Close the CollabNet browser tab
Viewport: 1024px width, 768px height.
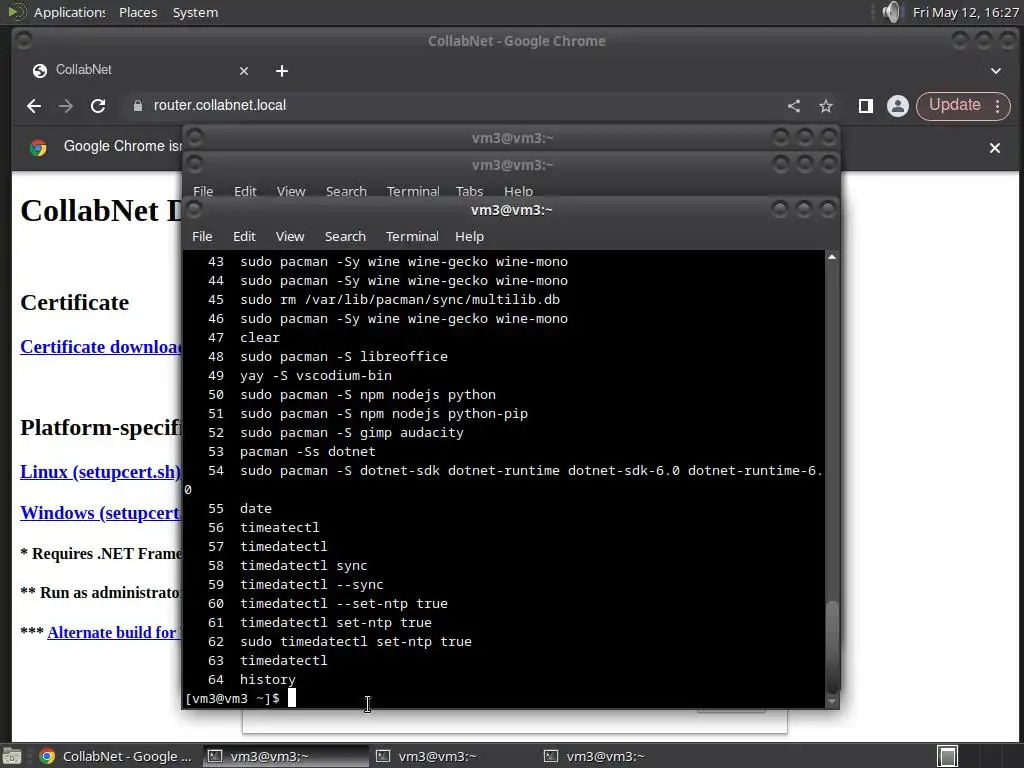(x=244, y=71)
